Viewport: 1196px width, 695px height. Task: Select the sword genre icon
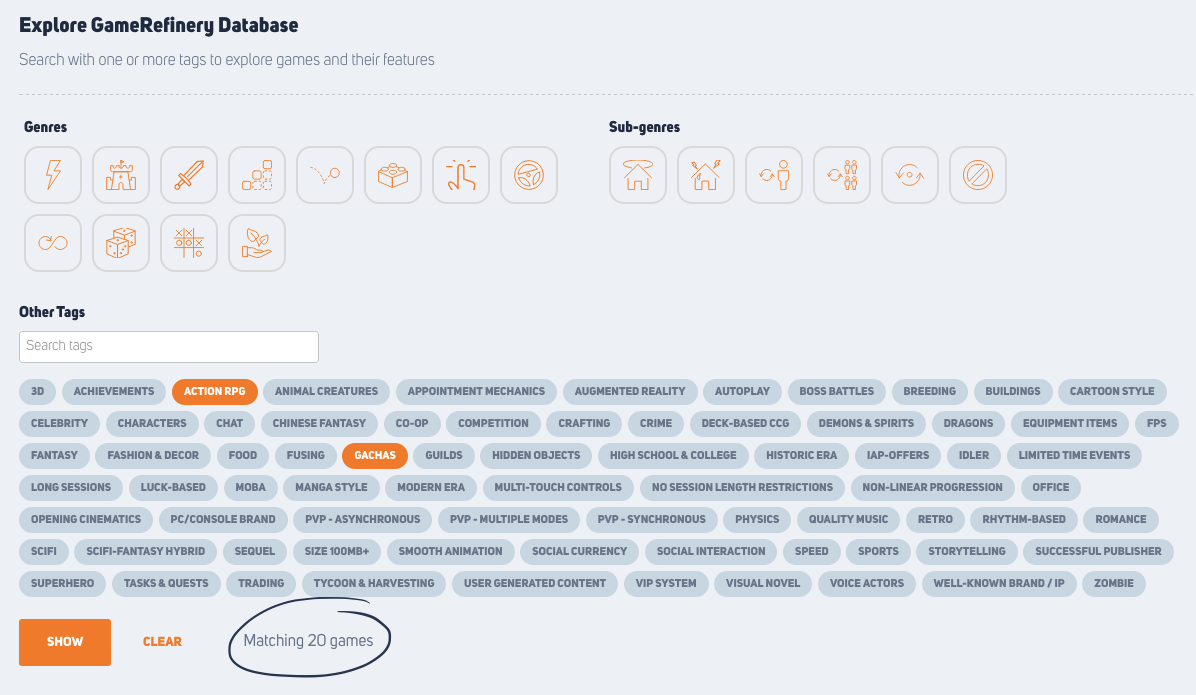pos(188,174)
